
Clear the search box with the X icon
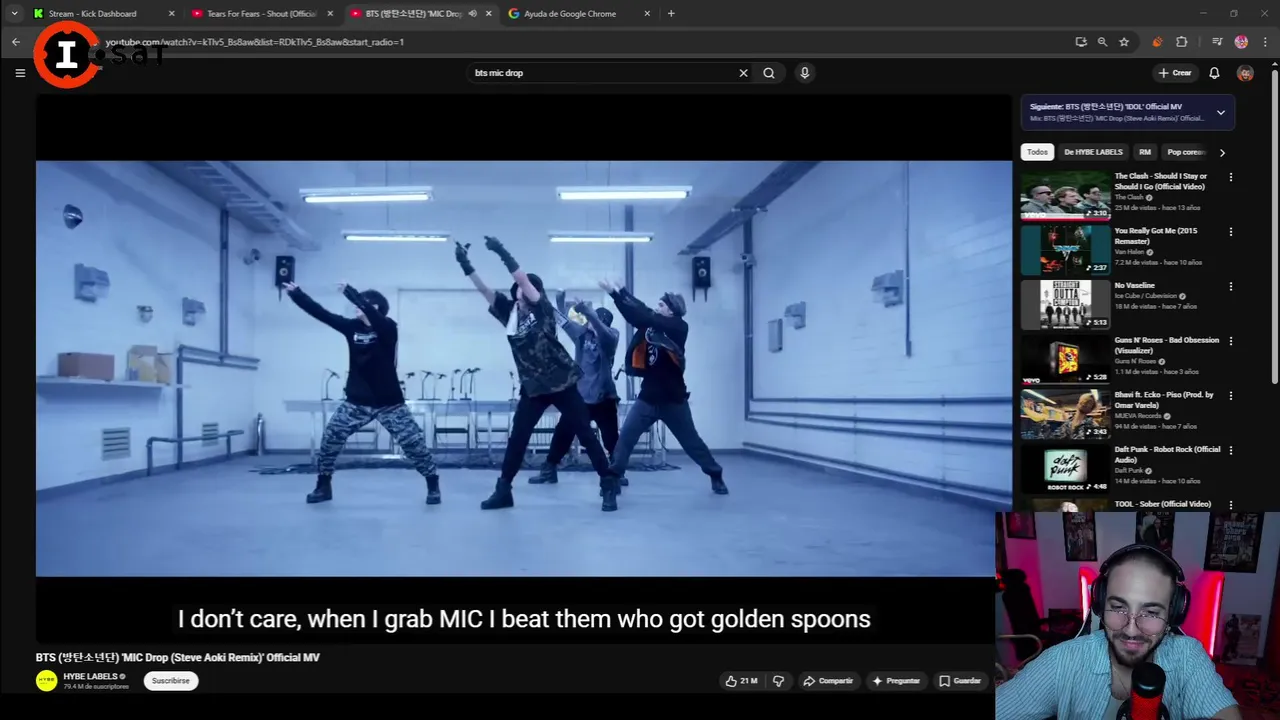coord(743,73)
